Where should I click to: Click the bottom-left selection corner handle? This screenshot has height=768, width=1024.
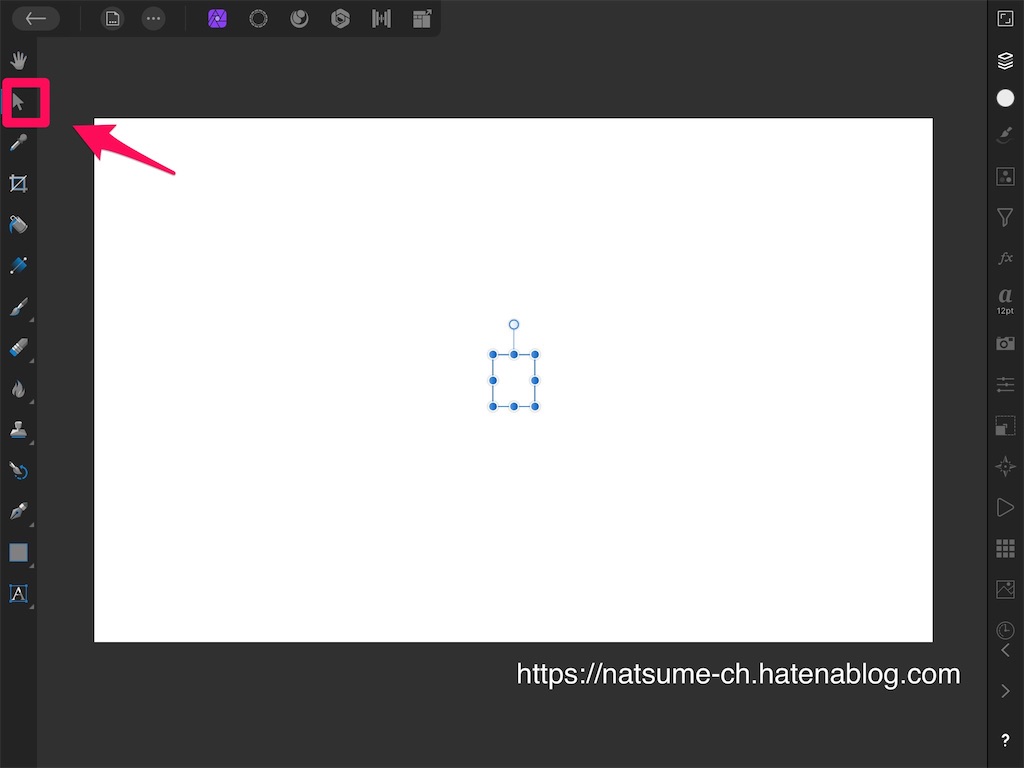(x=493, y=406)
